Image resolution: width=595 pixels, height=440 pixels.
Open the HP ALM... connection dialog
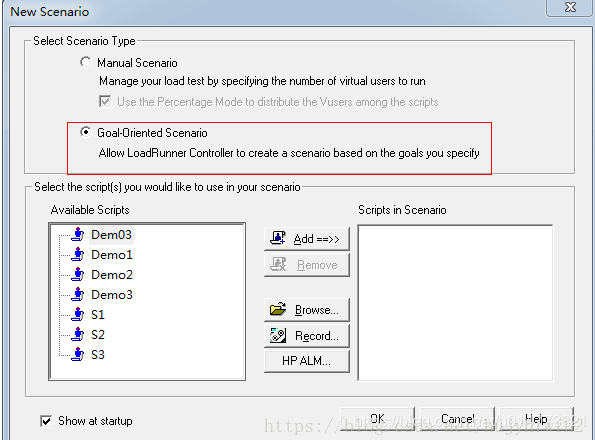coord(307,361)
